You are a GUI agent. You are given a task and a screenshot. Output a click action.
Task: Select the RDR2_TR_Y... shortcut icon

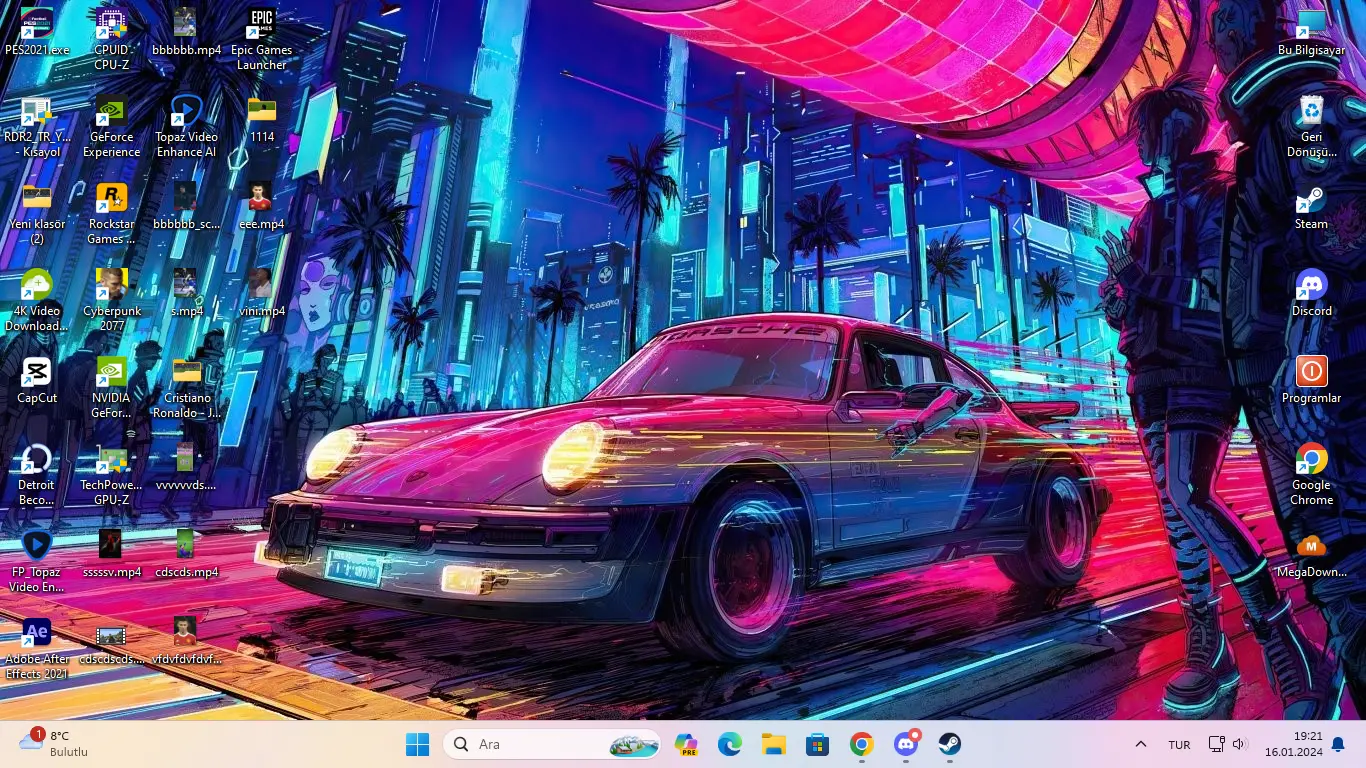pos(37,126)
